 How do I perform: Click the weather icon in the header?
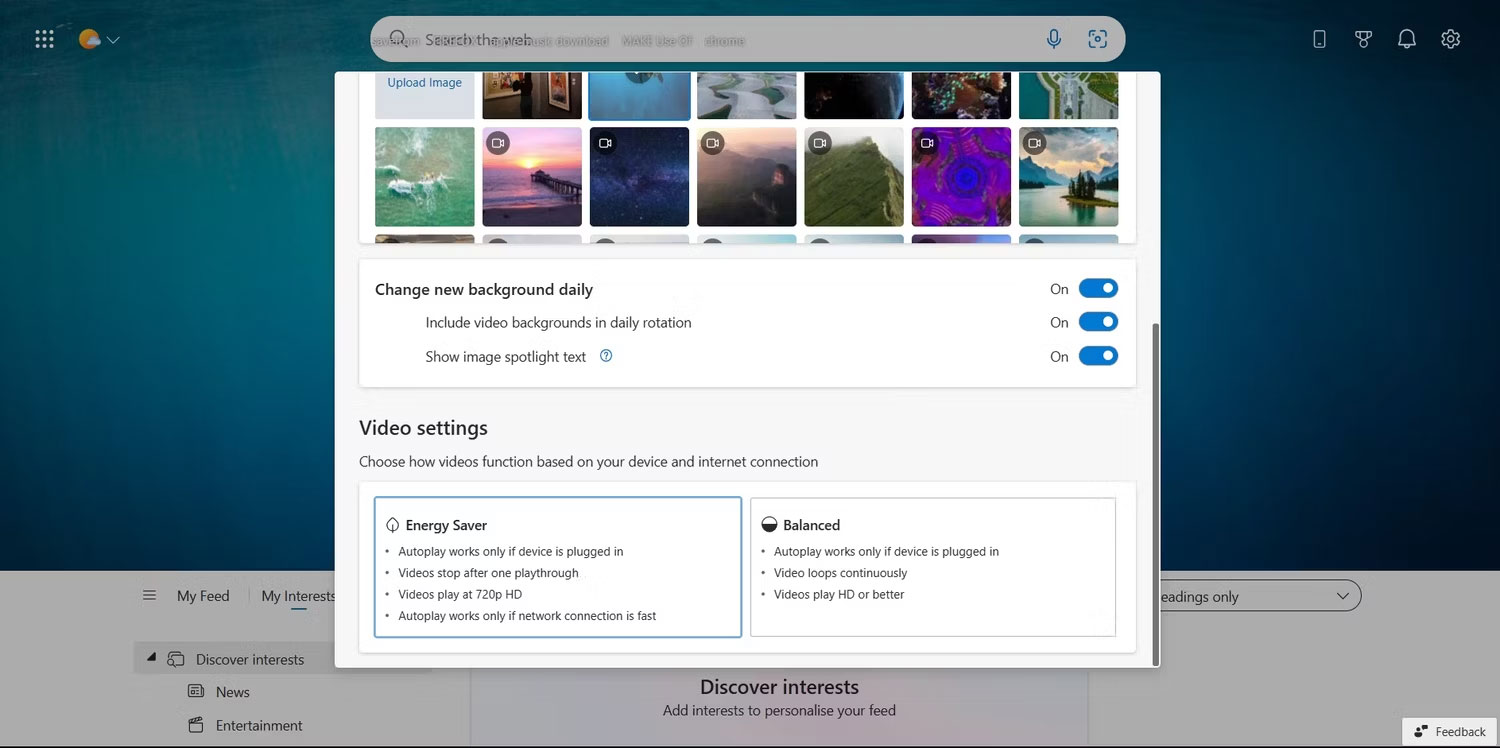(90, 39)
